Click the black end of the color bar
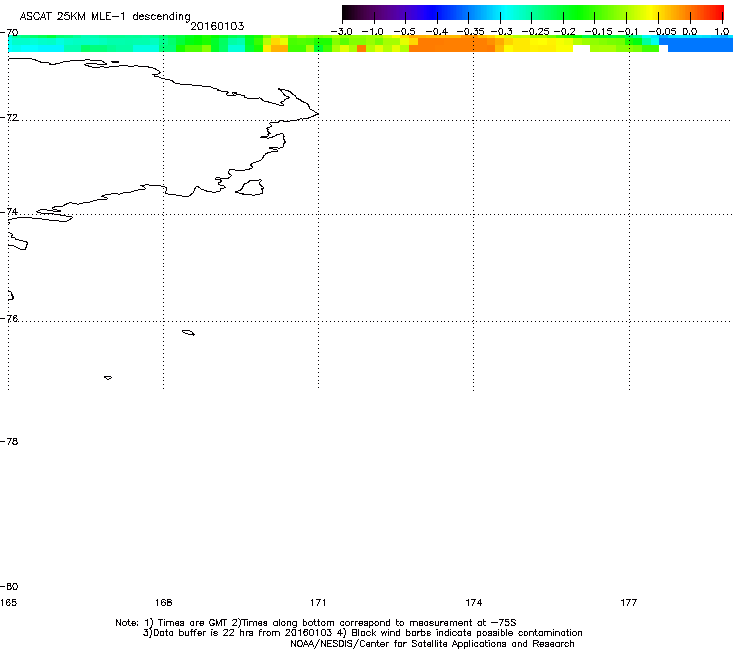This screenshot has height=650, width=740. click(348, 13)
